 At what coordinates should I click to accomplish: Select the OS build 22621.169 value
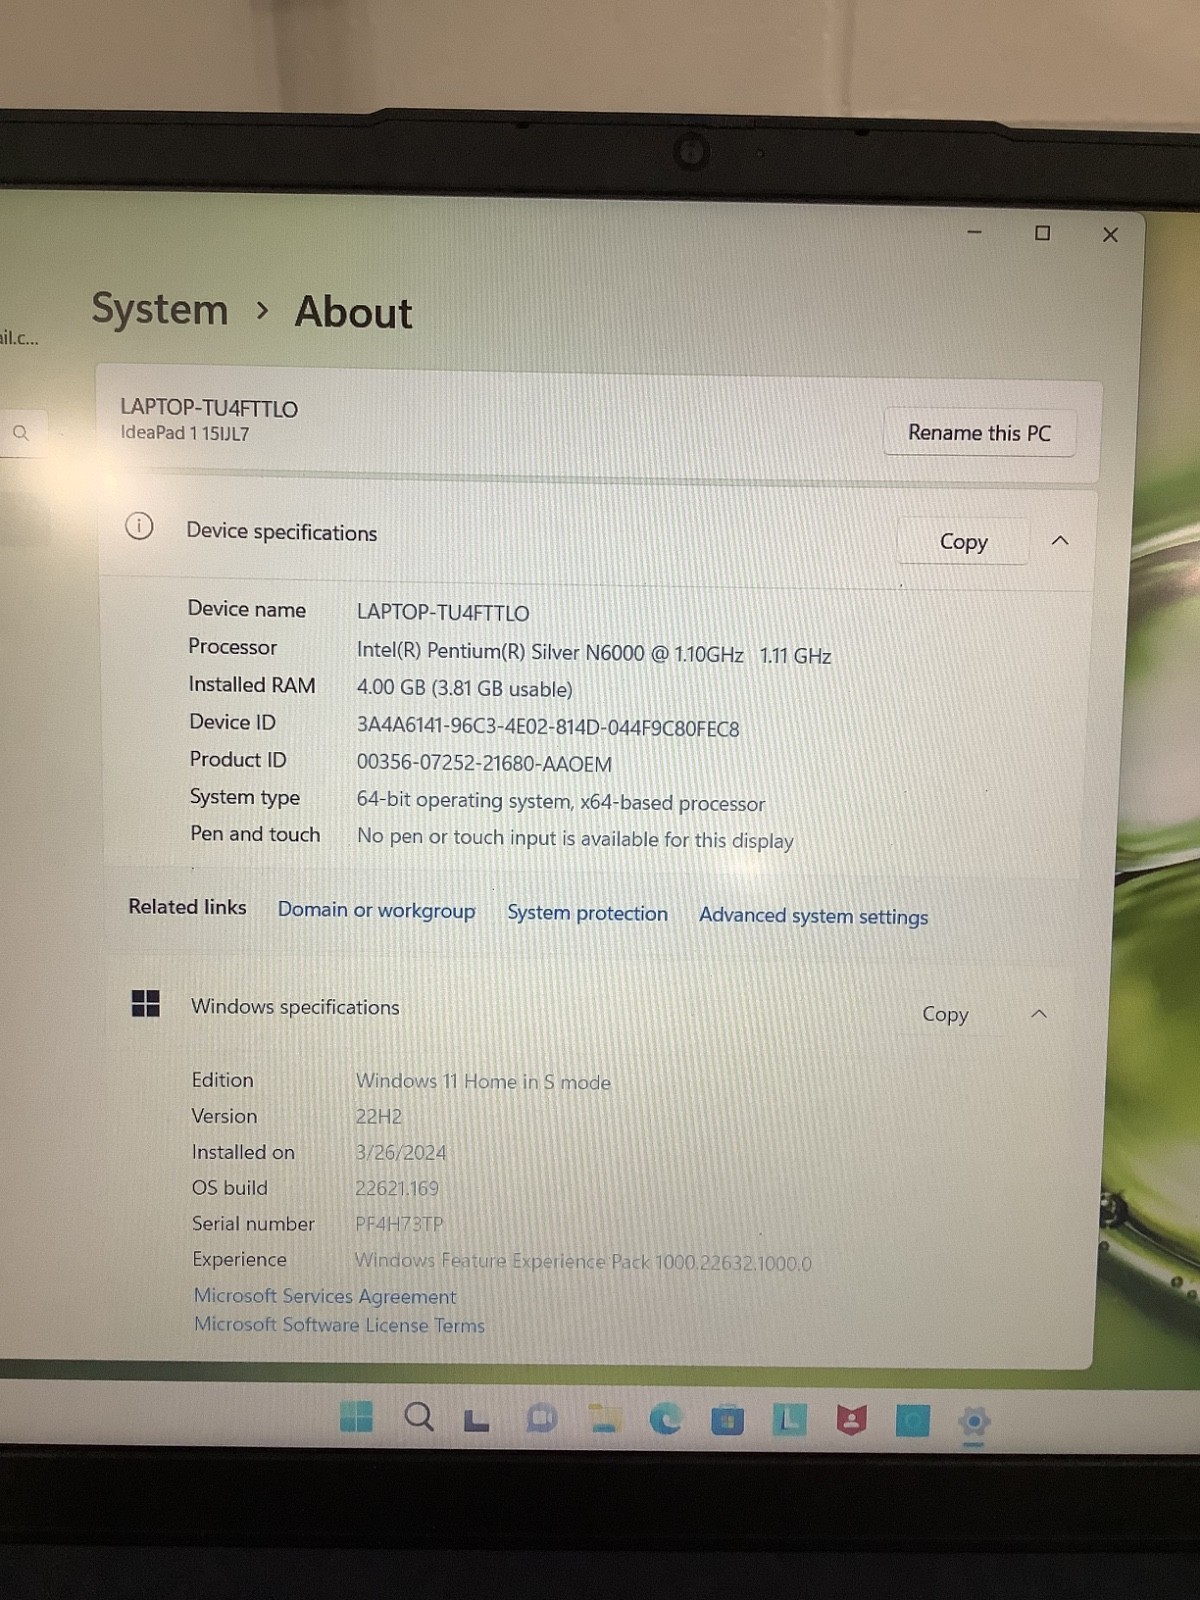(397, 1188)
